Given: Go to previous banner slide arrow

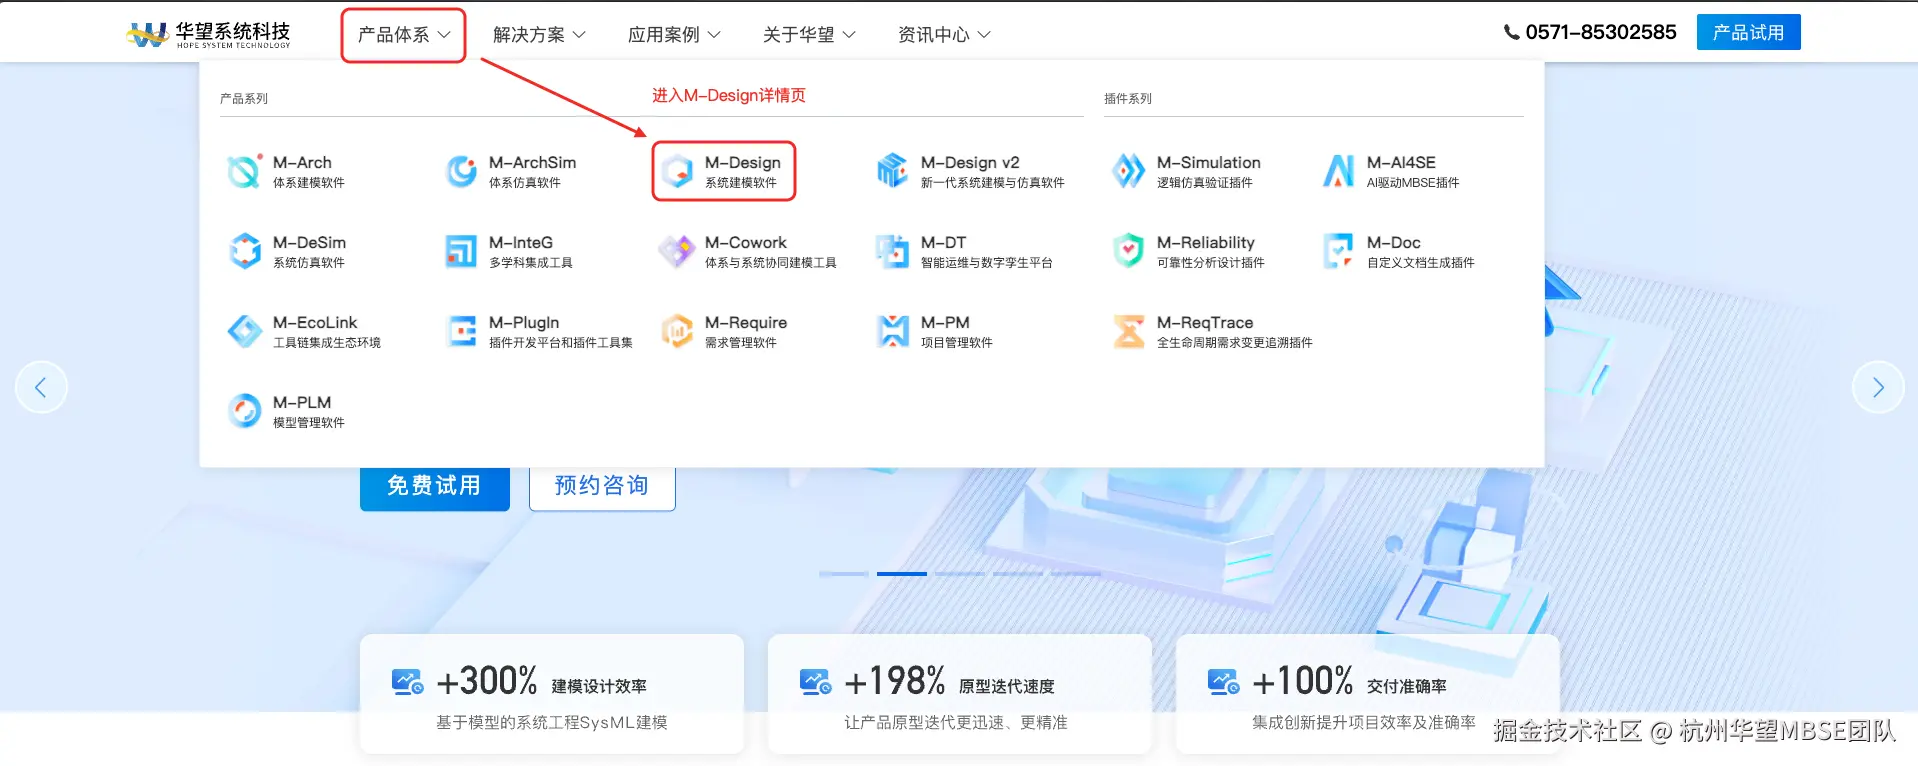Looking at the screenshot, I should tap(41, 387).
